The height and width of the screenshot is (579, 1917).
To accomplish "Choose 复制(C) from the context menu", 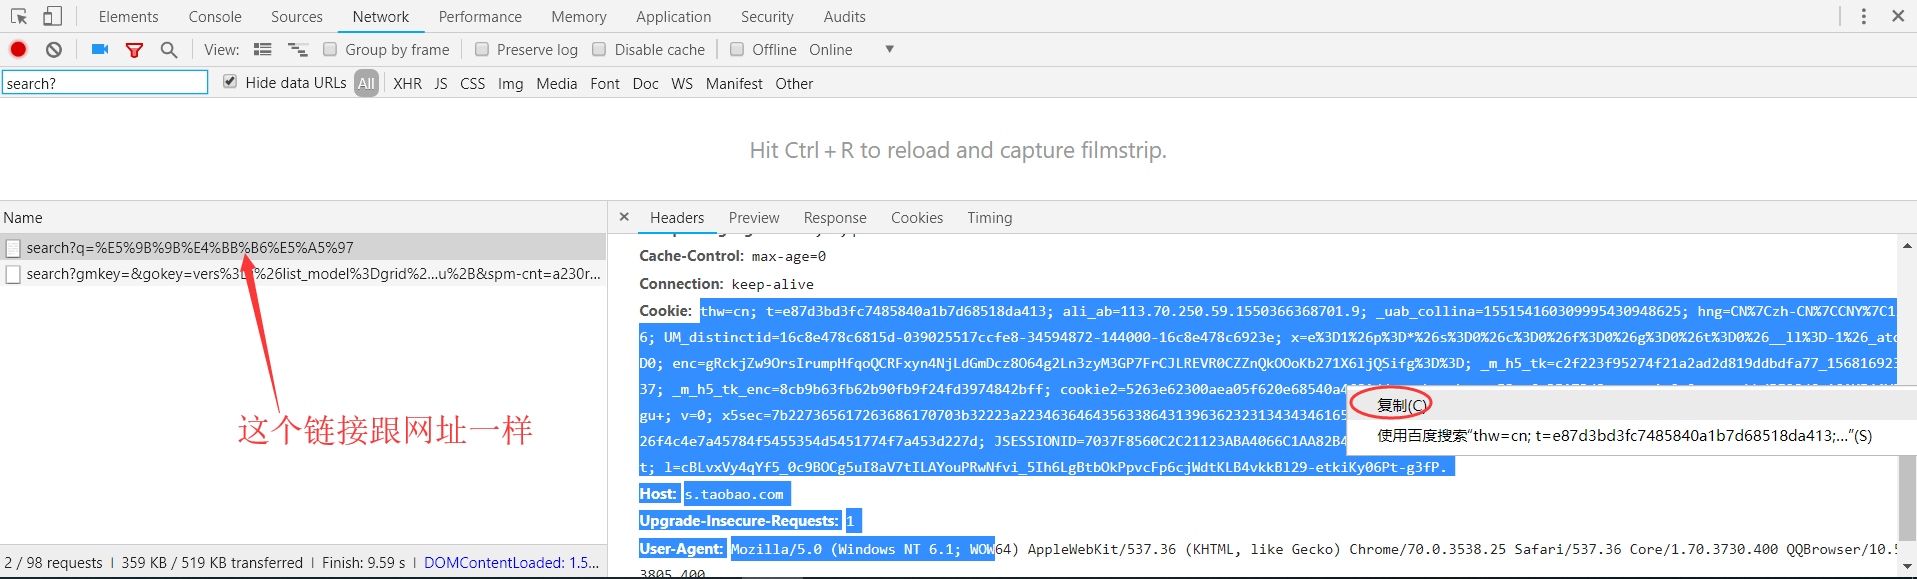I will tap(1401, 405).
